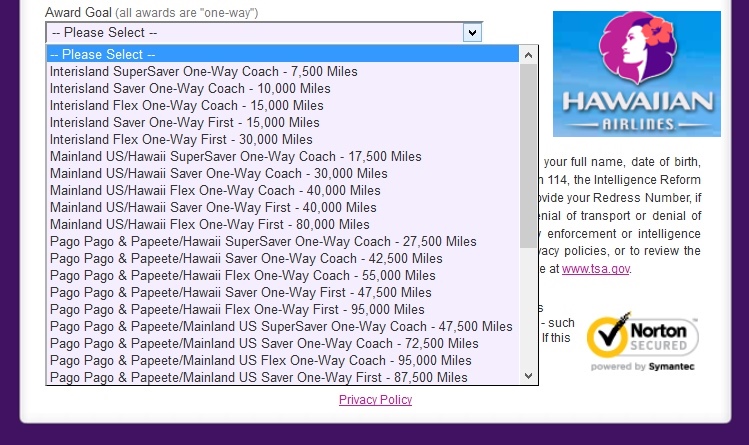Image resolution: width=749 pixels, height=445 pixels.
Task: Choose Interisland SuperSaver One-Way Coach 7,500 Miles
Action: 283,71
